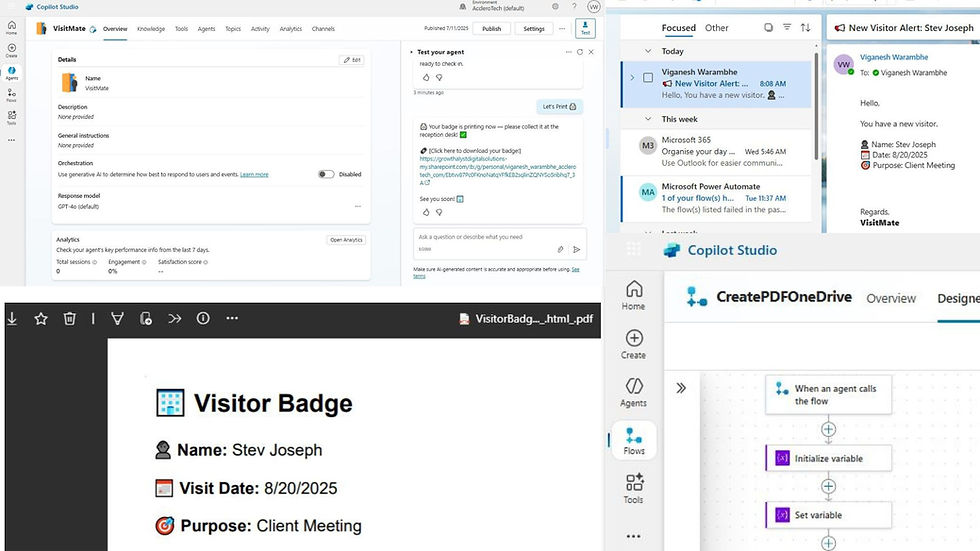980x551 pixels.
Task: Add step below 'When an agent calls the flow'
Action: [828, 429]
